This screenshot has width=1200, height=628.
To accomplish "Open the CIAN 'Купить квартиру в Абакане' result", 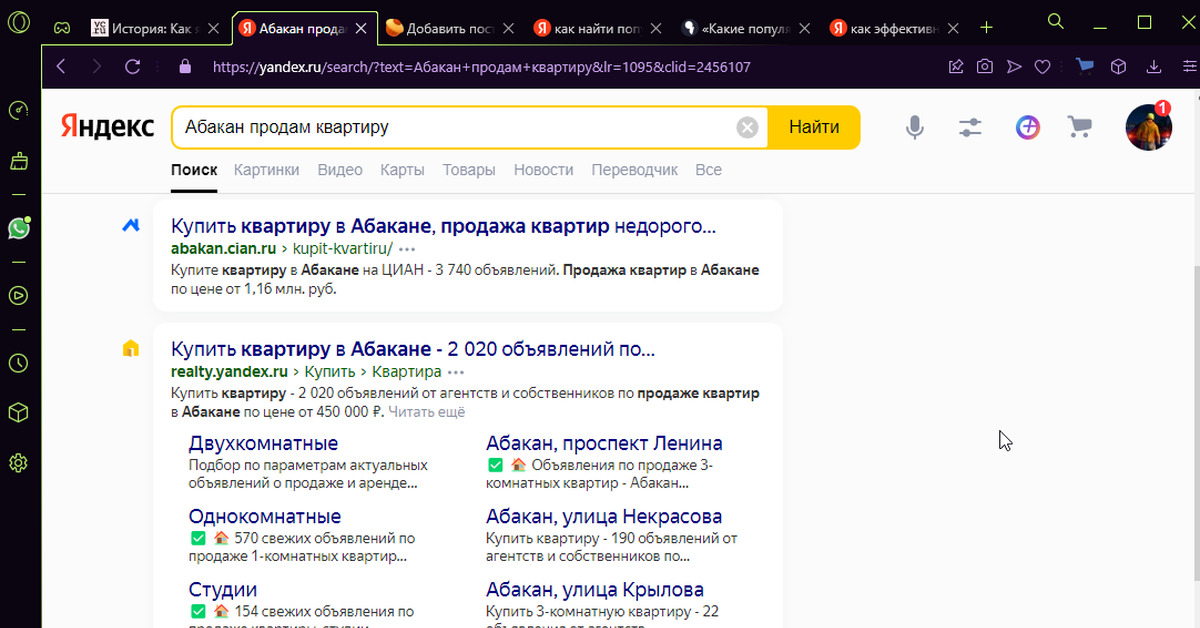I will [x=443, y=226].
